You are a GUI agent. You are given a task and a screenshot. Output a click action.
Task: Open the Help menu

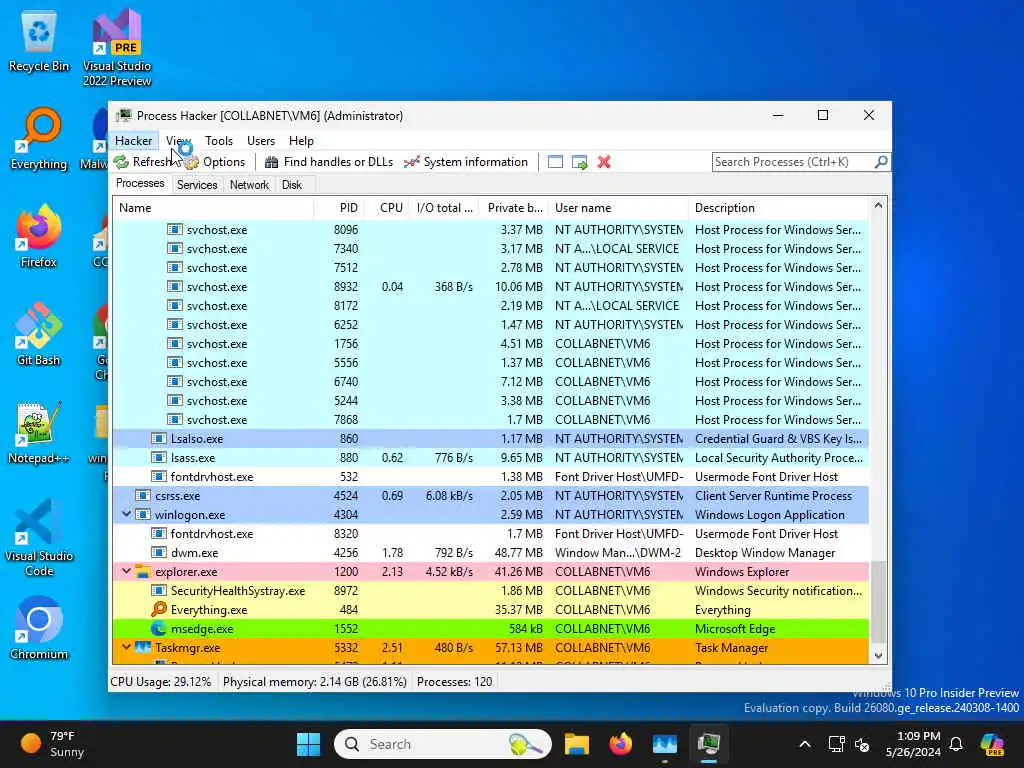point(301,140)
